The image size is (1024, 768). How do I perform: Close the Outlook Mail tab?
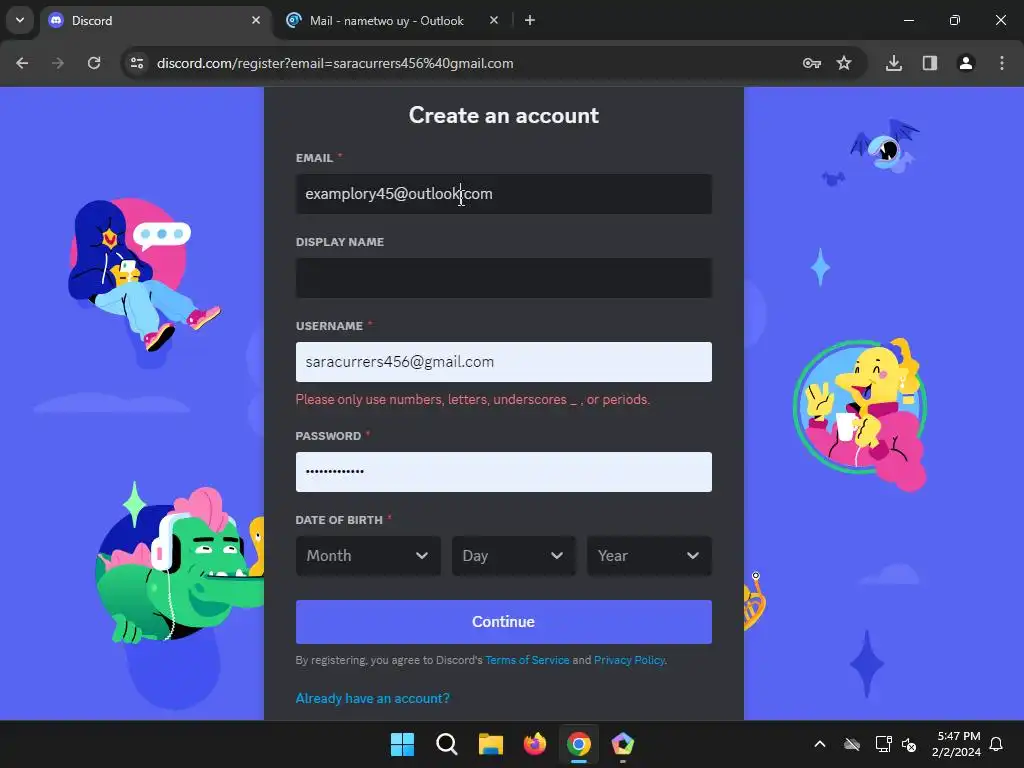[494, 20]
